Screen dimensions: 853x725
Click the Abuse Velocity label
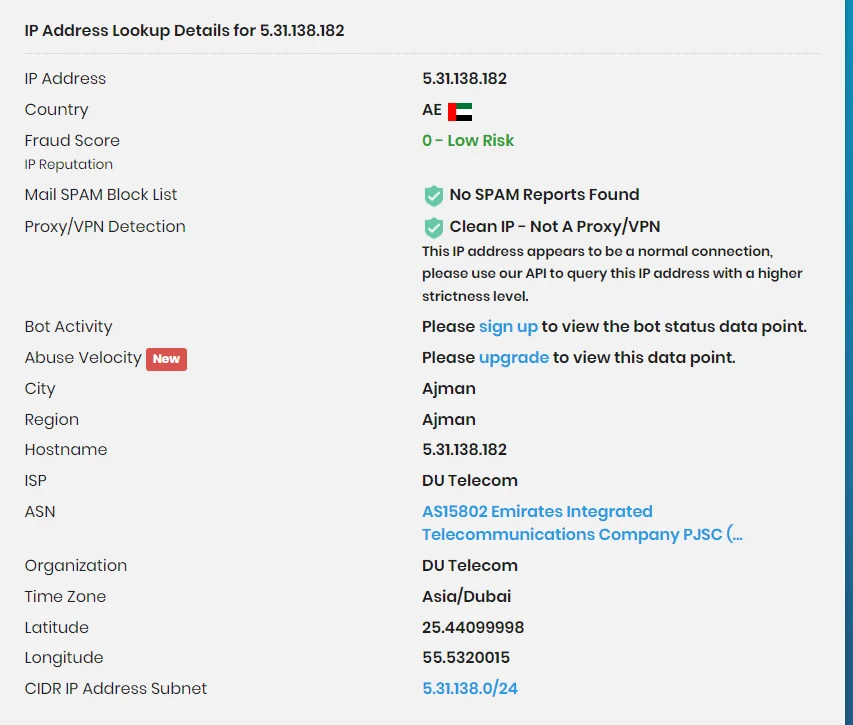[x=83, y=358]
